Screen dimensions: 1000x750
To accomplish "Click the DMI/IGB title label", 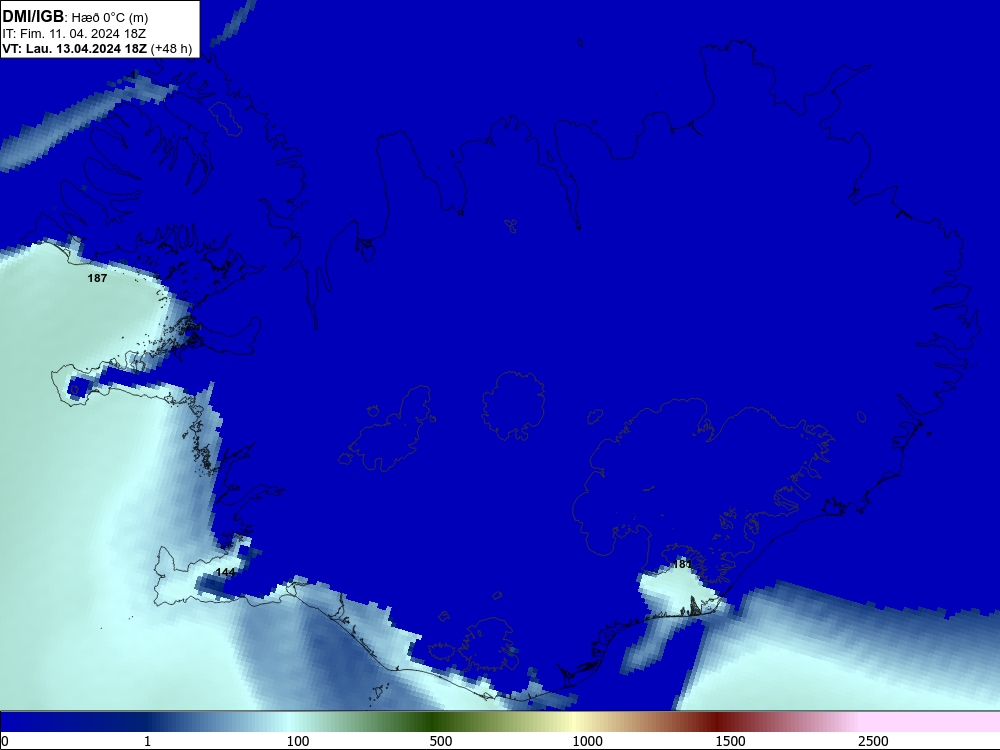I will click(x=33, y=17).
